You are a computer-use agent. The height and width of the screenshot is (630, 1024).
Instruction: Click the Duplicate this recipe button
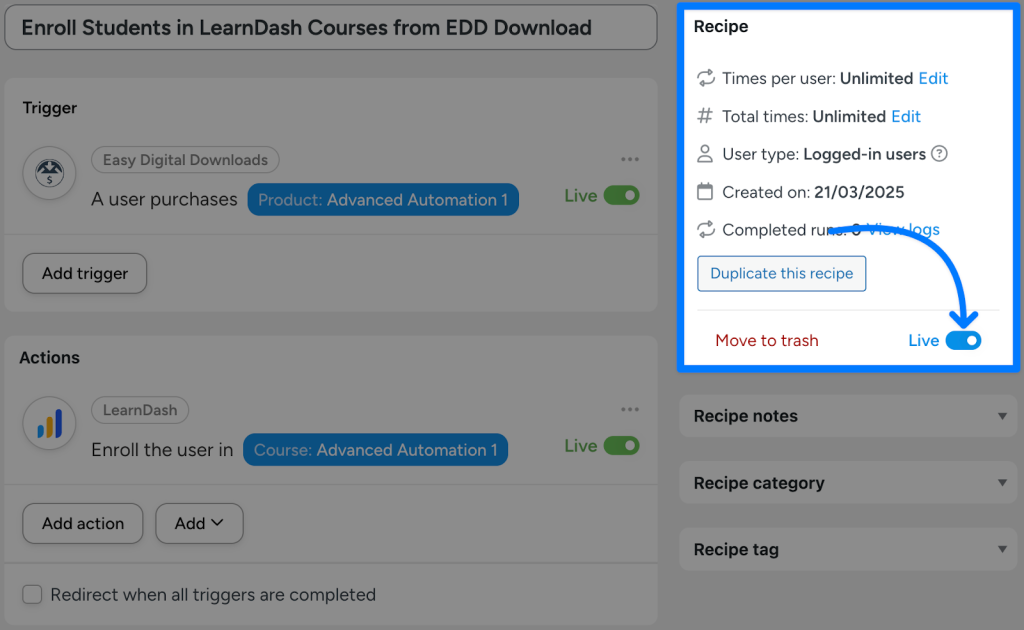click(x=781, y=273)
